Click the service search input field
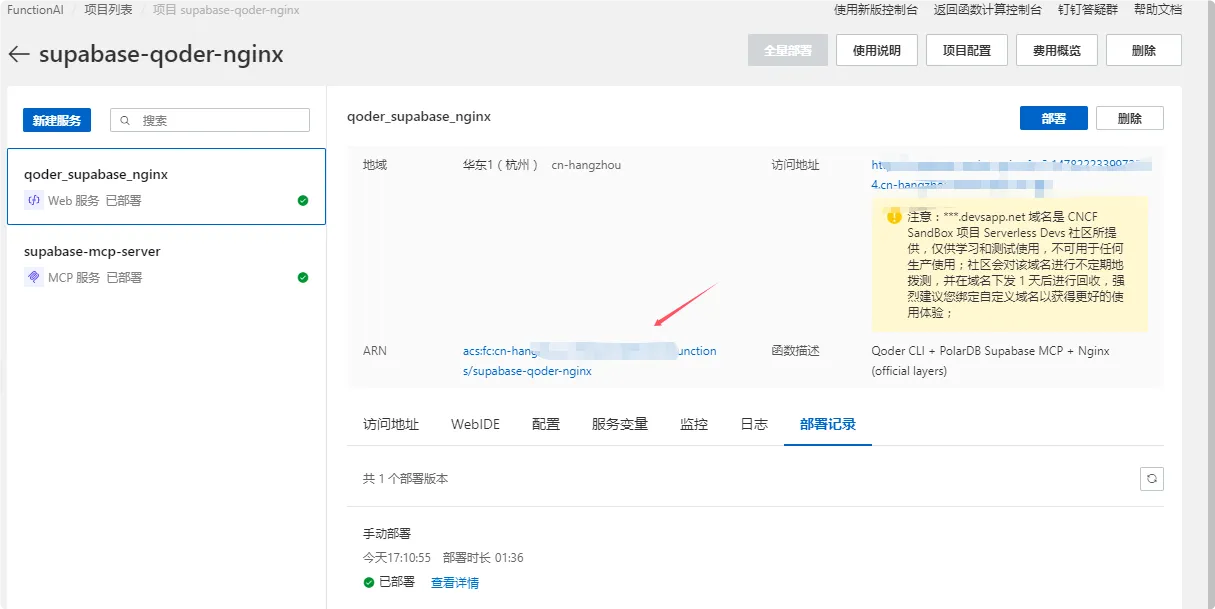This screenshot has height=609, width=1215. [x=210, y=119]
